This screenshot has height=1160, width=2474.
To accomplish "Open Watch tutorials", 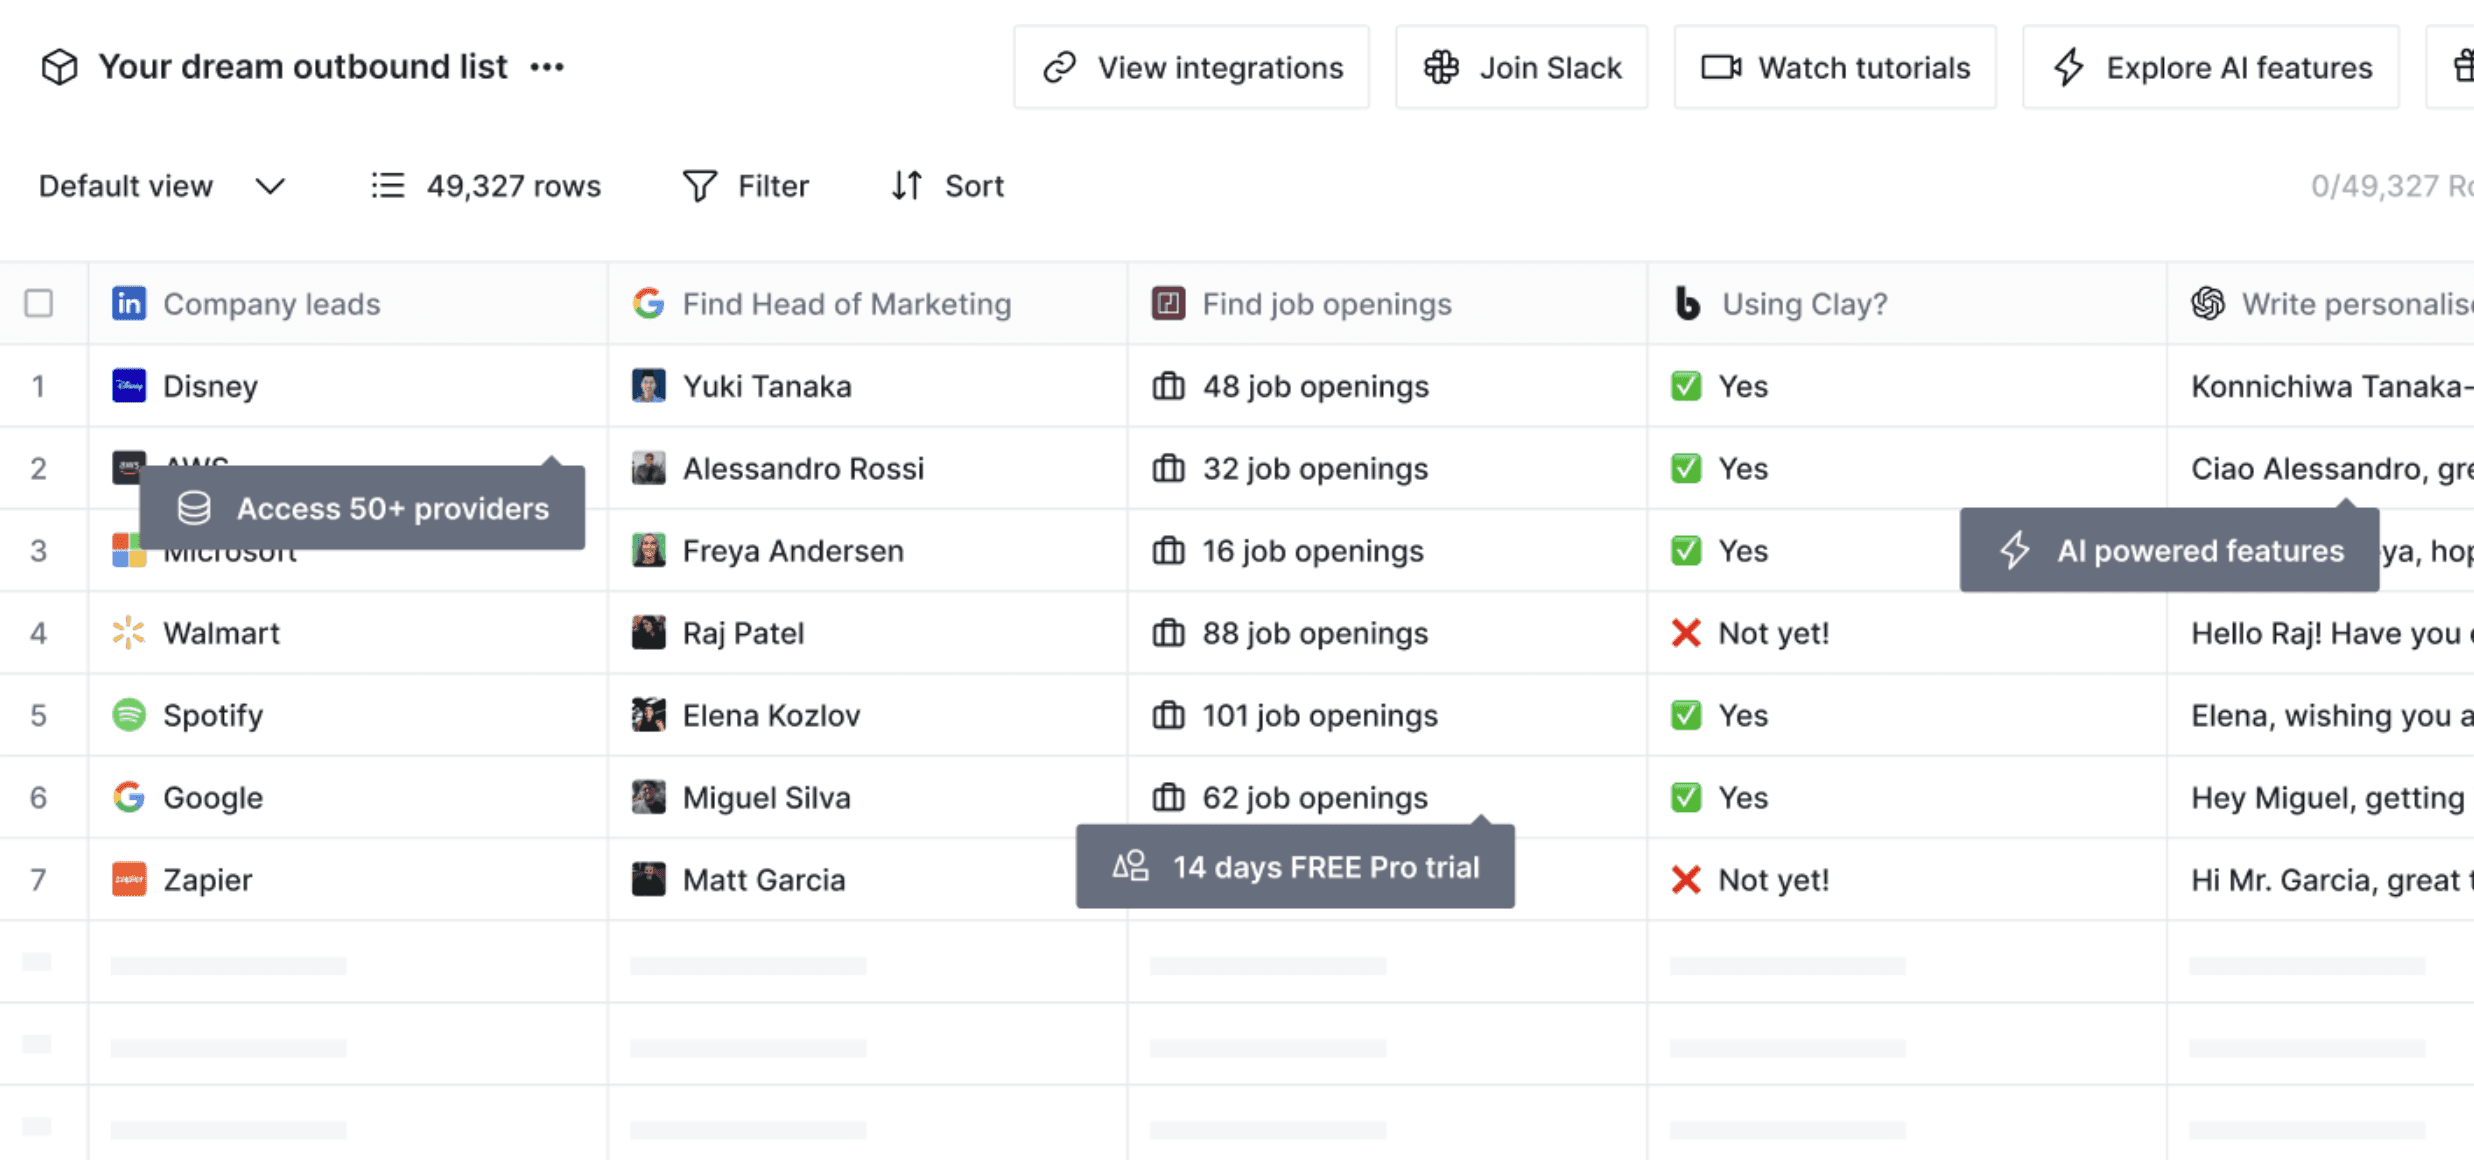I will pos(1835,67).
